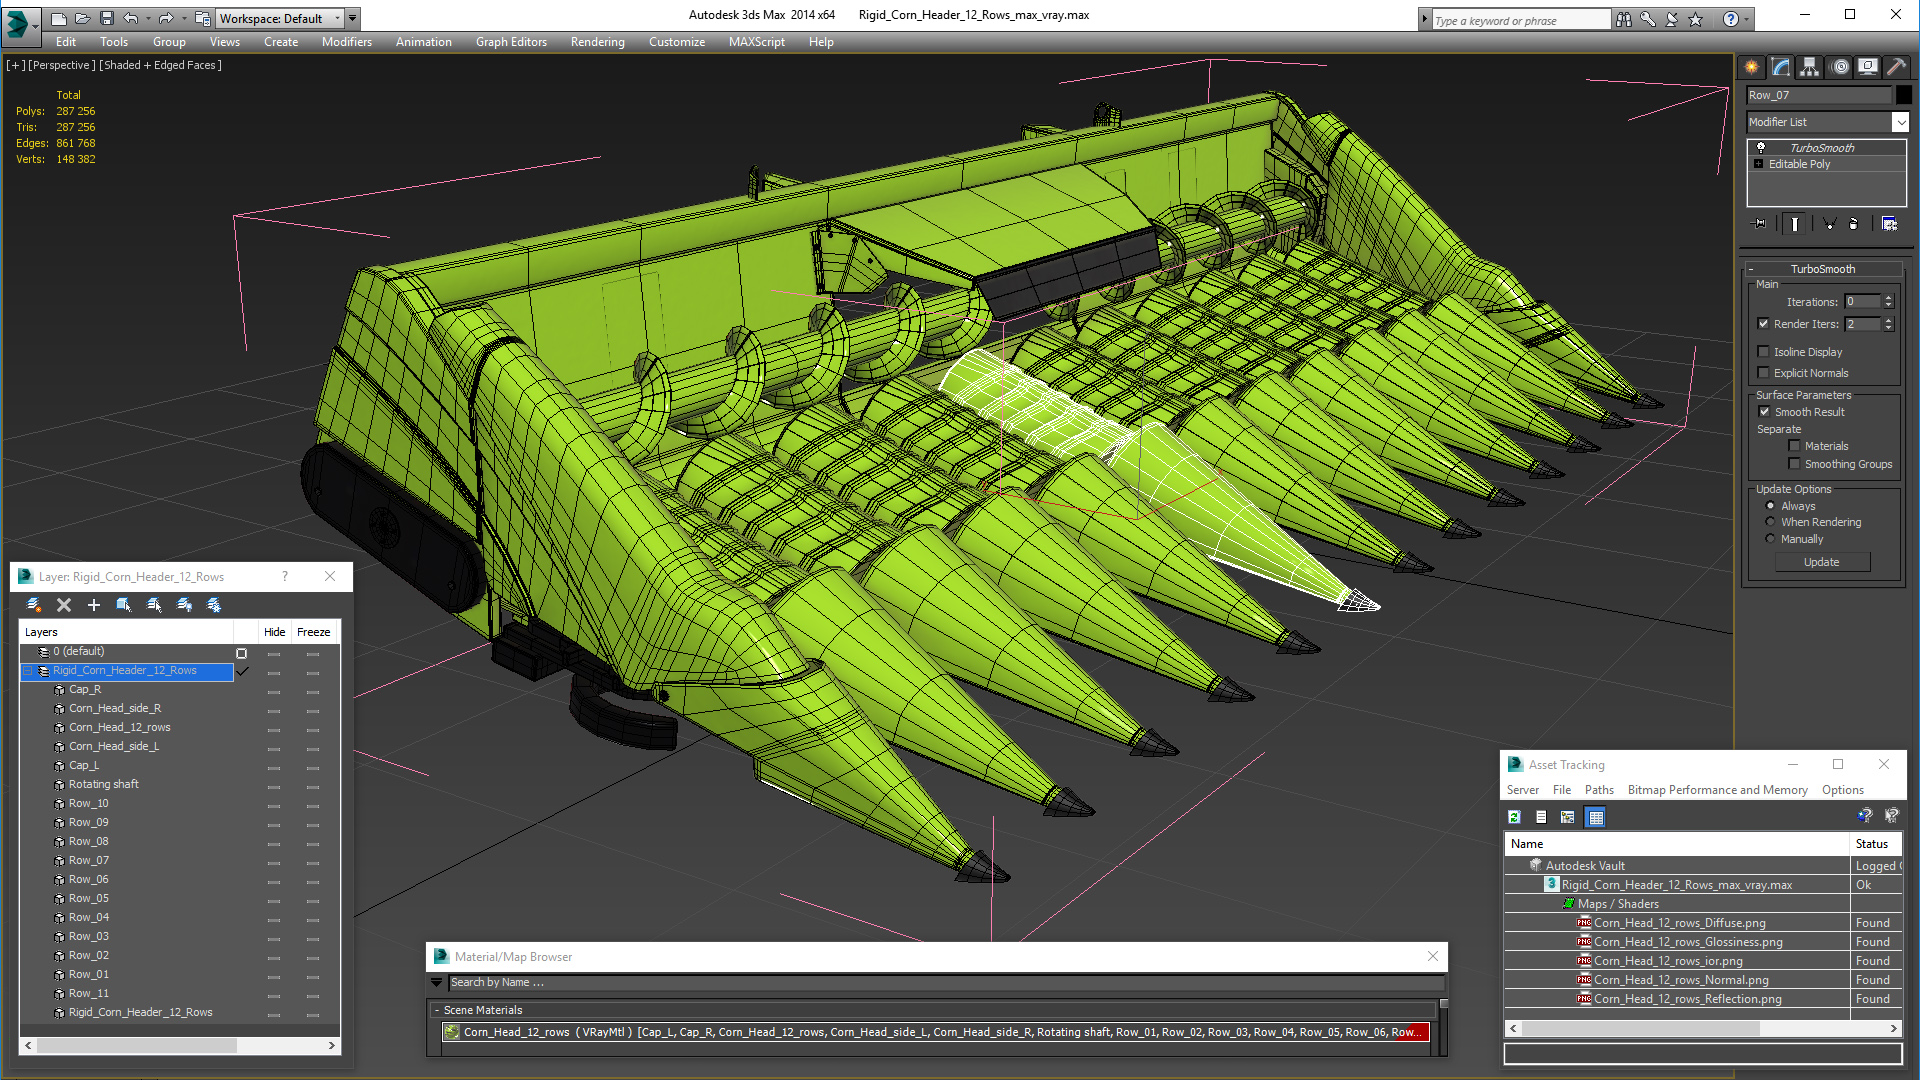Switch to the Modify command panel tab
Viewport: 1920px width, 1080px height.
coord(1781,67)
